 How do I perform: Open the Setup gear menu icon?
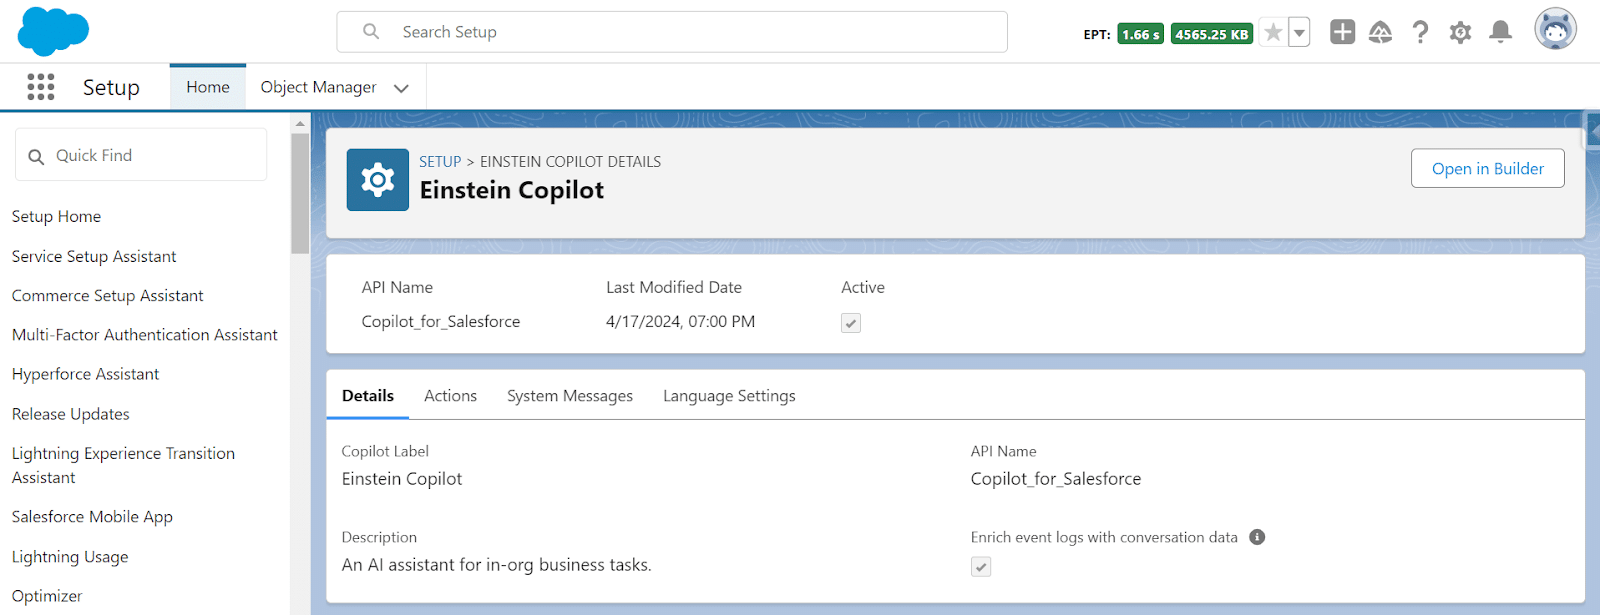point(1460,33)
